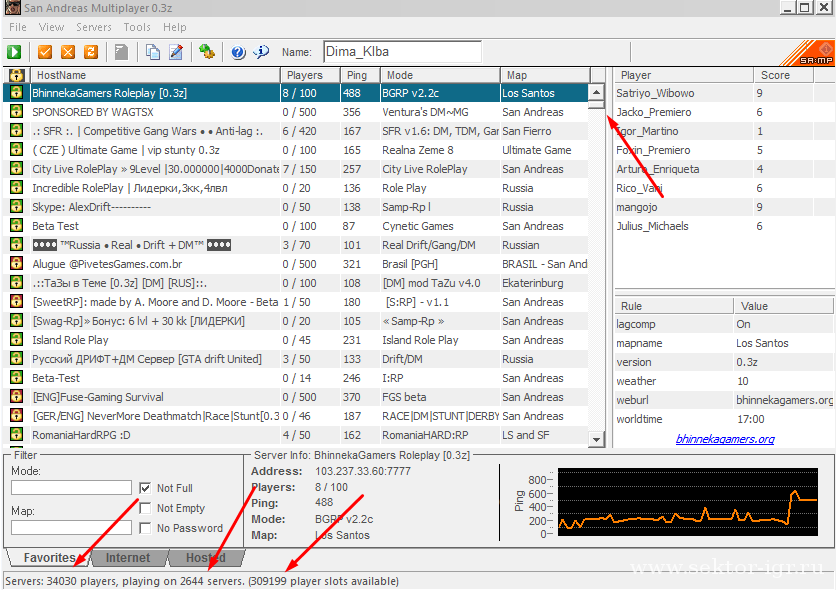Click the server list scrollbar thumb
This screenshot has width=836, height=590.
[597, 104]
